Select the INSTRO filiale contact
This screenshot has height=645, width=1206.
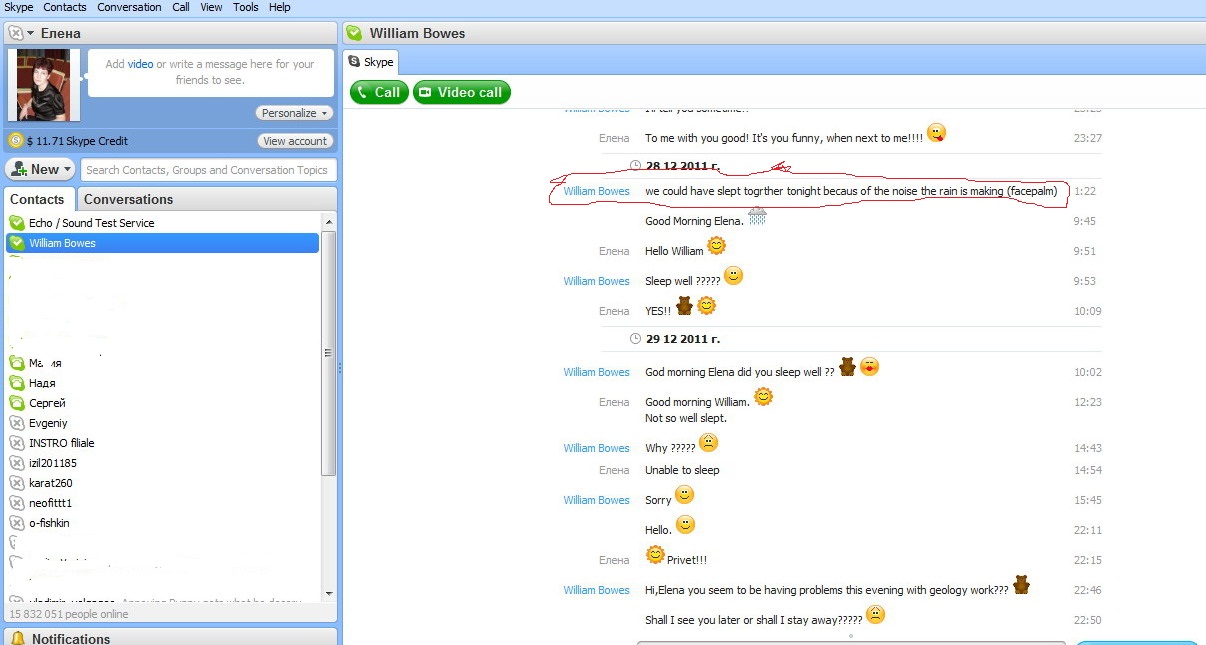coord(163,443)
